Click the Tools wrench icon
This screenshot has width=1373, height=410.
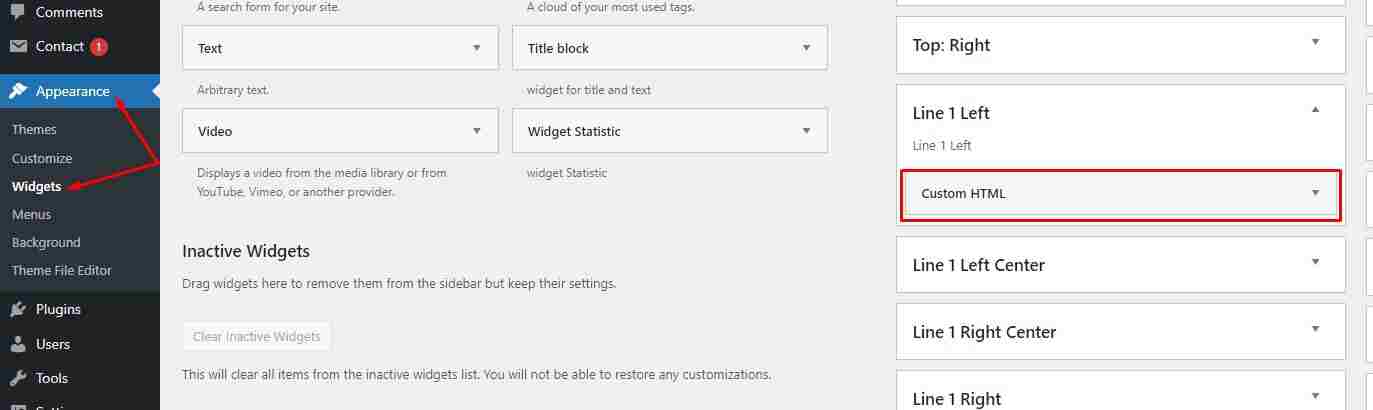18,378
